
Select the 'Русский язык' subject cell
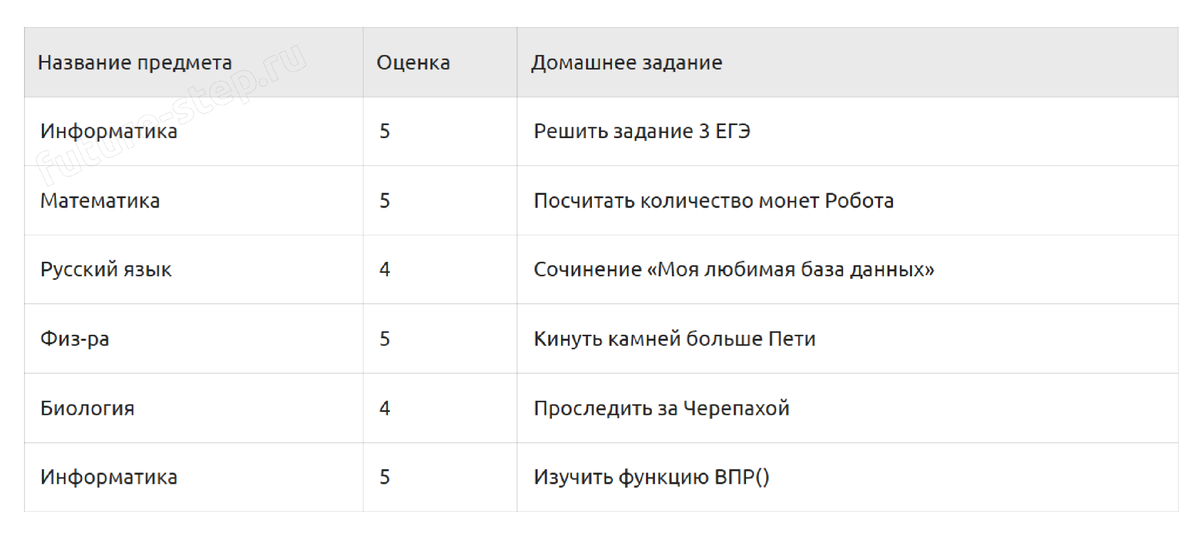tap(194, 269)
